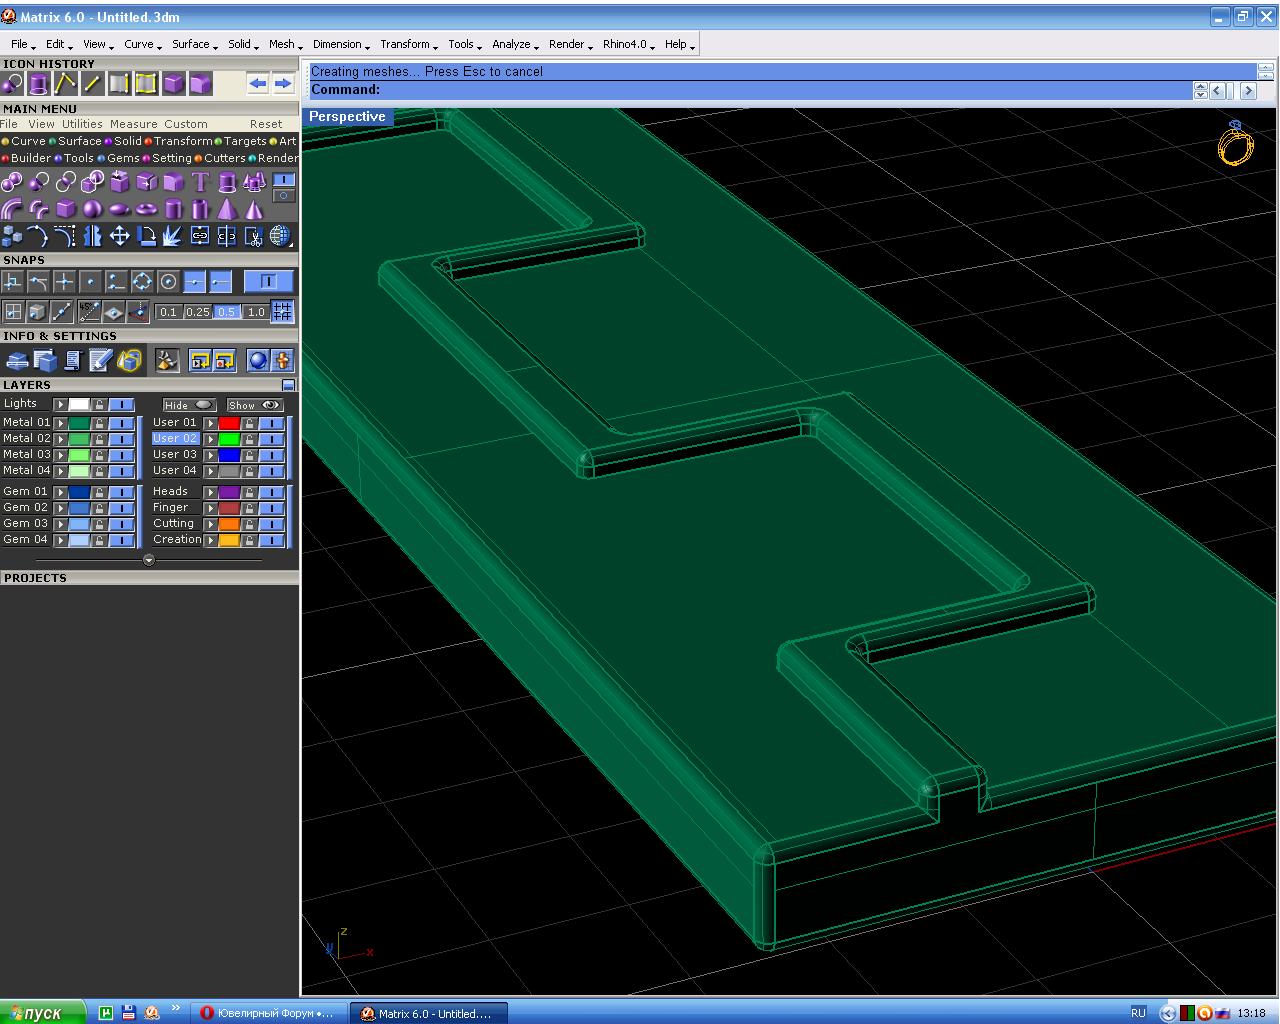Click the Move arrows transform icon
The height and width of the screenshot is (1024, 1280).
119,236
